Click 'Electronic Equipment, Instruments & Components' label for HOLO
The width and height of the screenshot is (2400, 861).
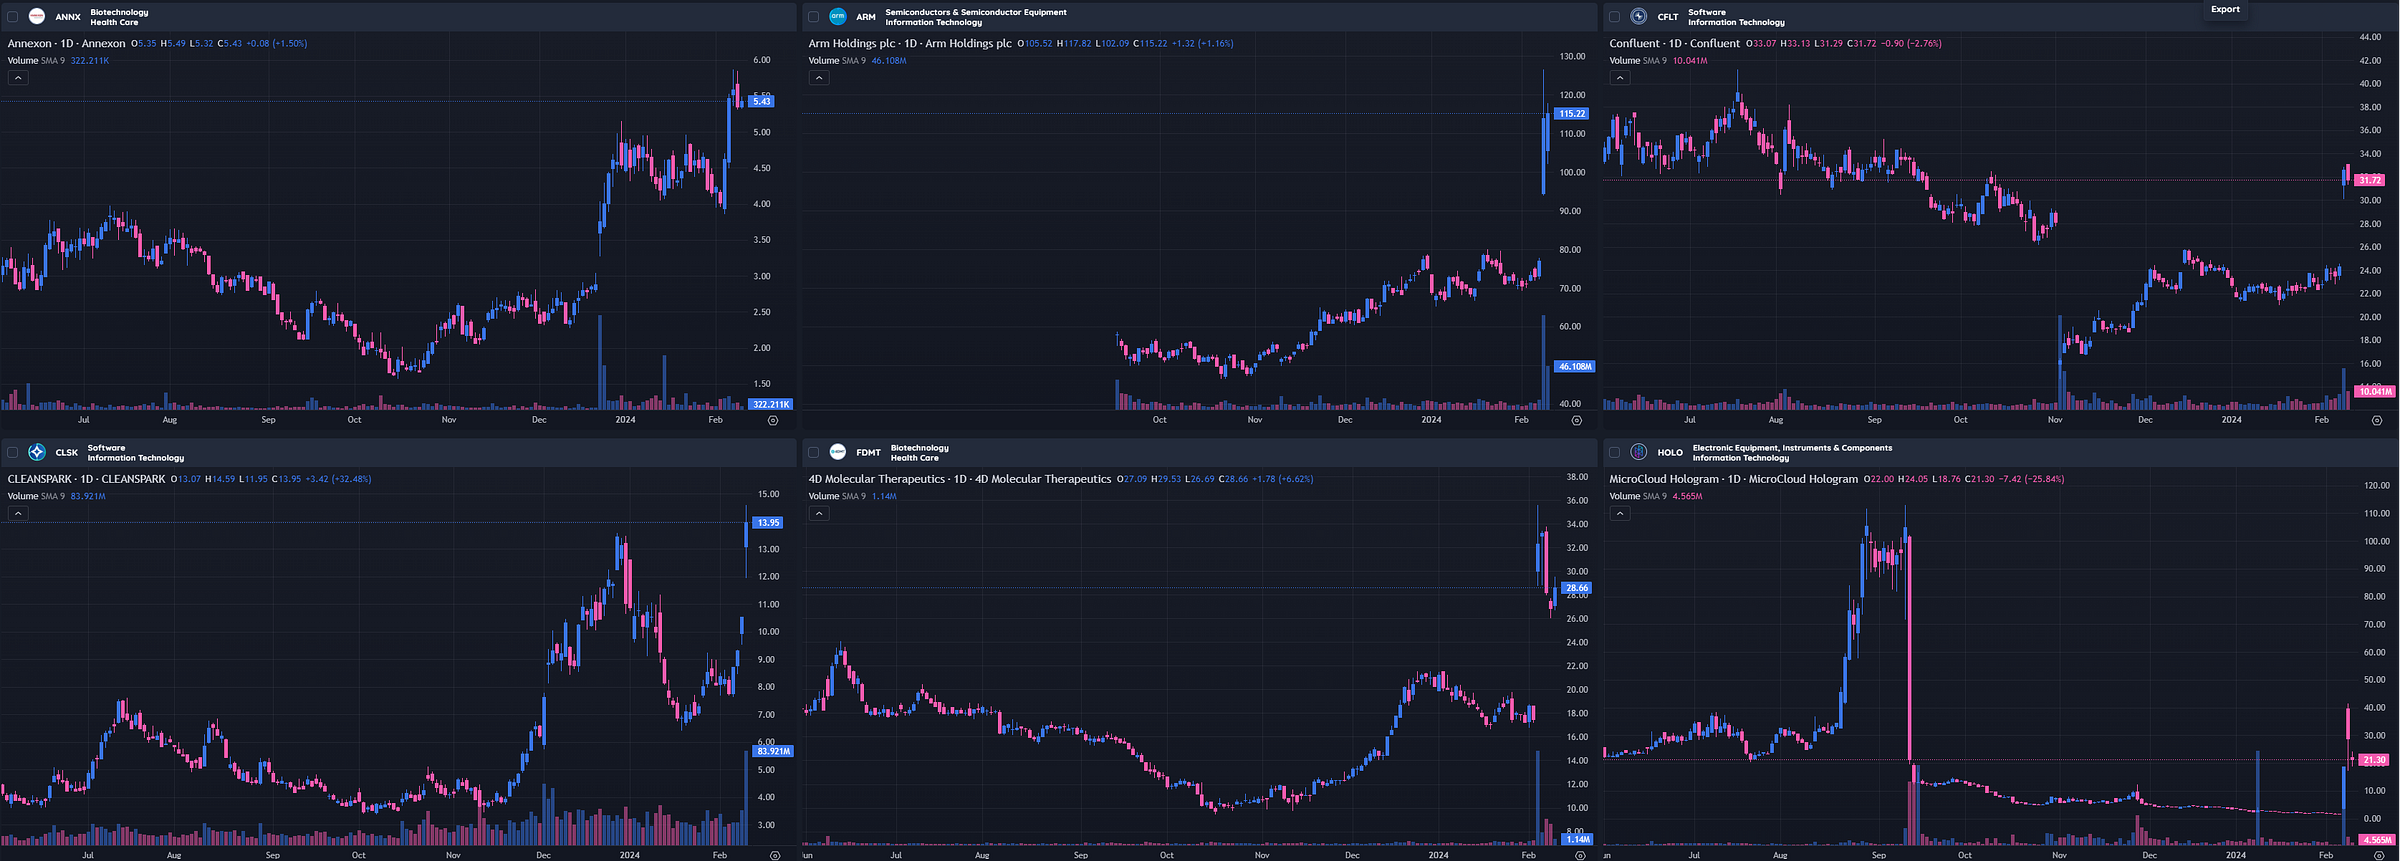[x=1792, y=448]
